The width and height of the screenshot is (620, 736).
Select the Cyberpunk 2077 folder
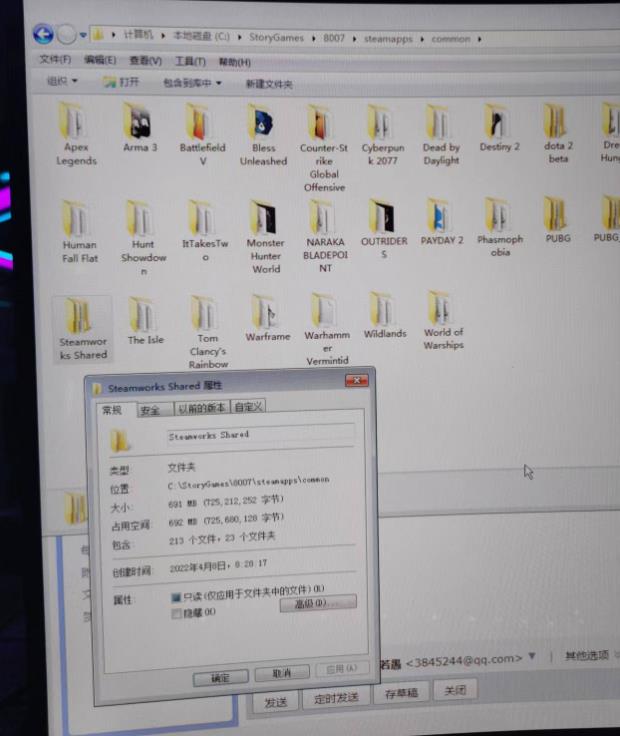pos(383,135)
